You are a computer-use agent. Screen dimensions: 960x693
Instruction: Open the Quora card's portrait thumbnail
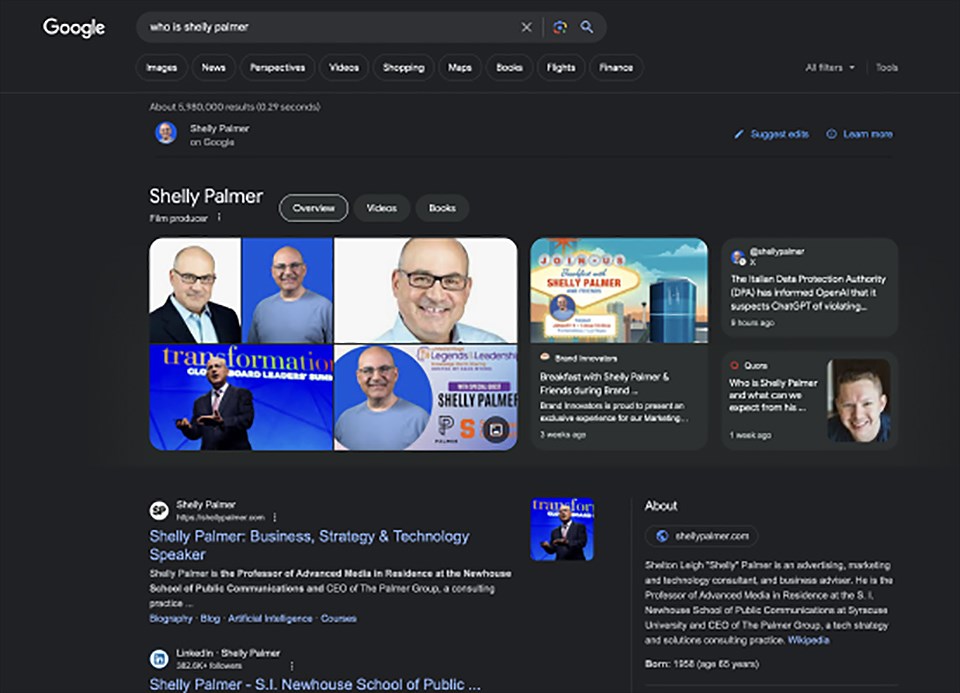tap(858, 400)
